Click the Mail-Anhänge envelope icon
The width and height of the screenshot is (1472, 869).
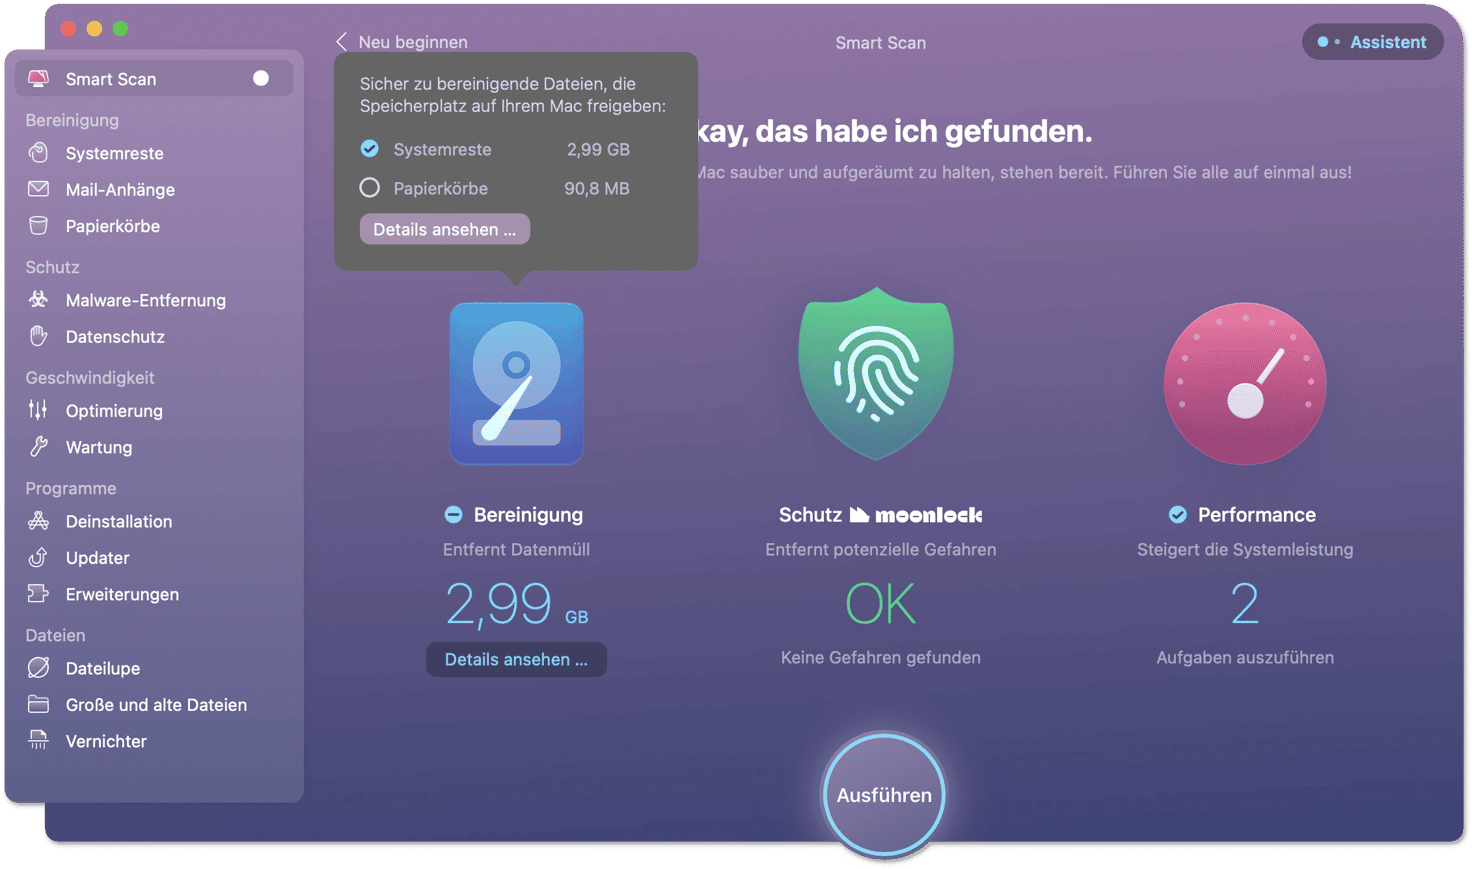click(38, 189)
